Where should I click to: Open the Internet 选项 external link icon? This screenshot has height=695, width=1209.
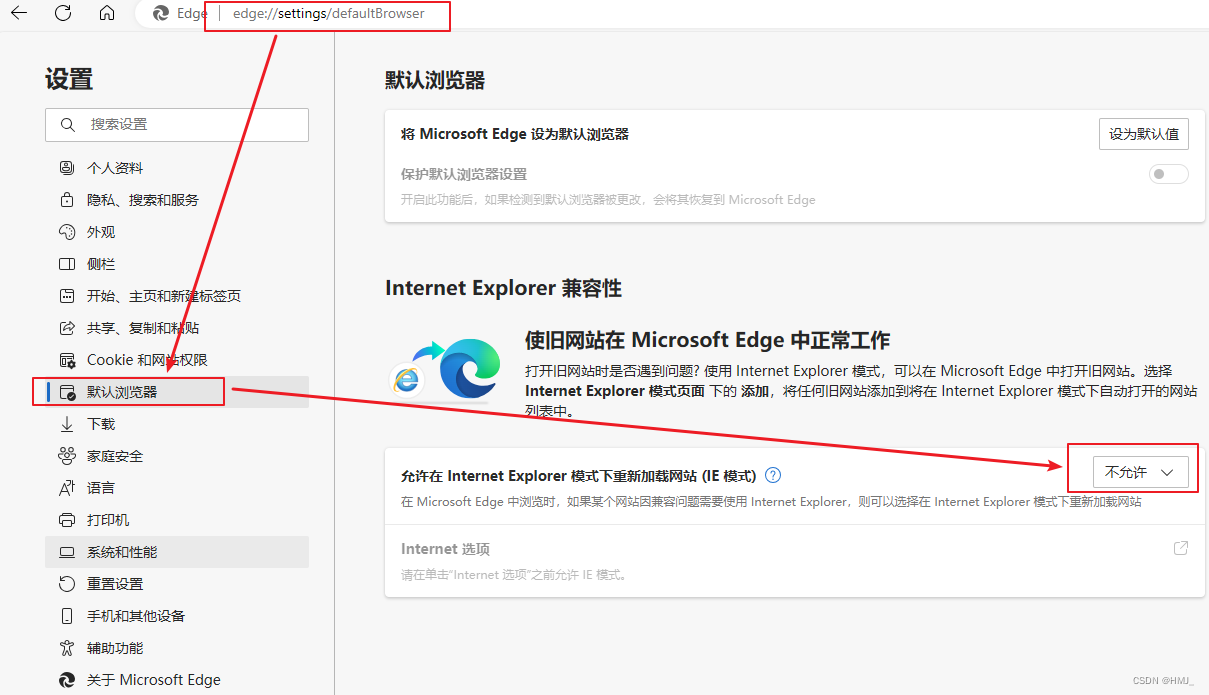(1180, 548)
